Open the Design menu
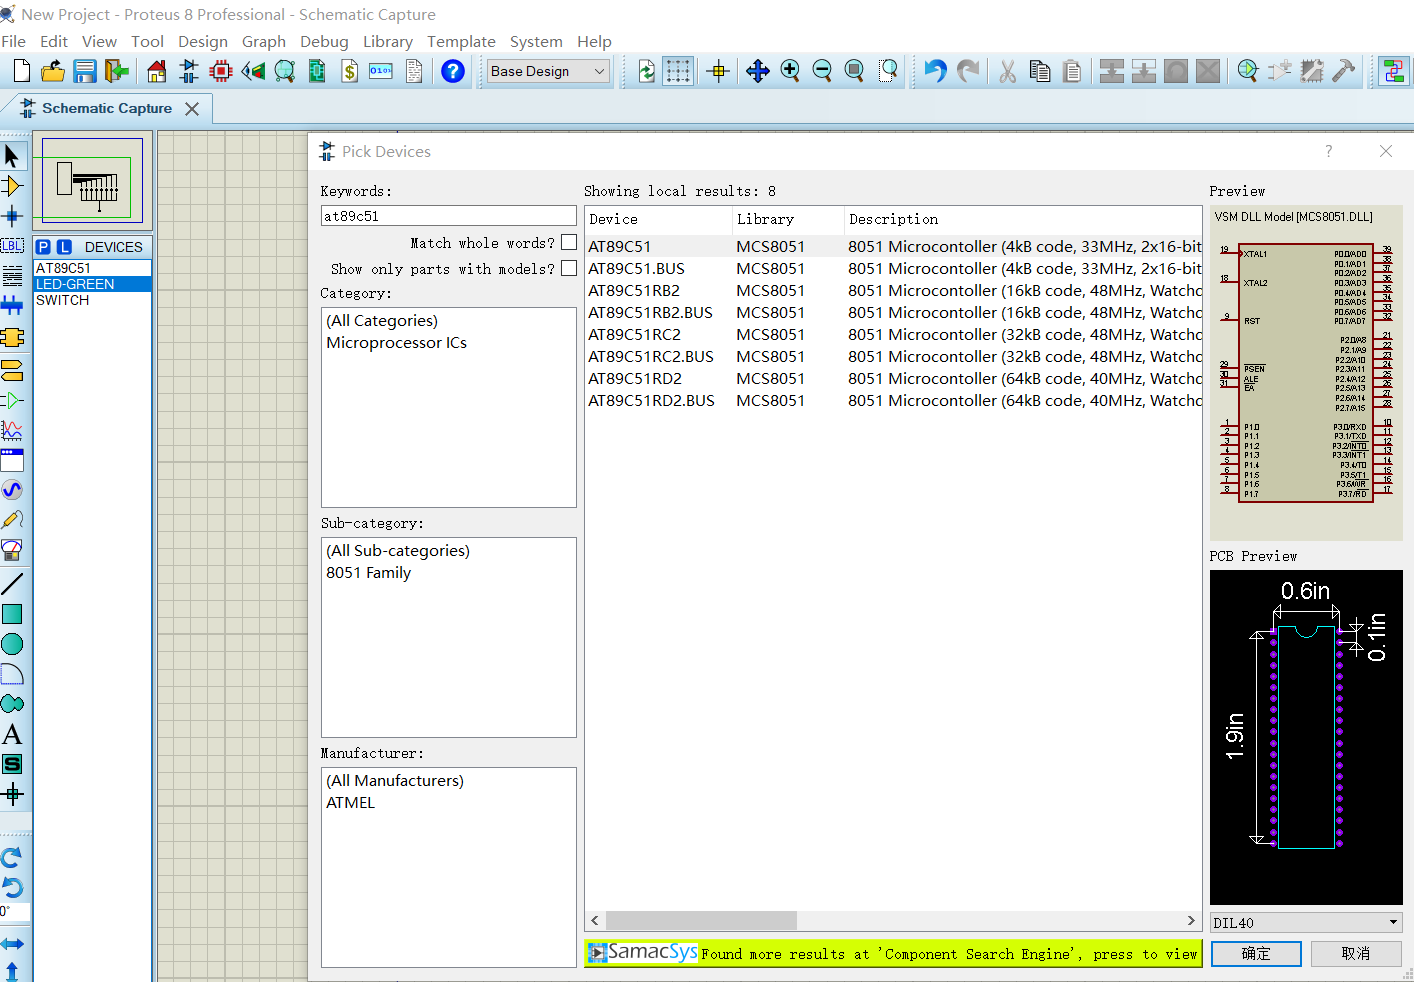 [203, 41]
